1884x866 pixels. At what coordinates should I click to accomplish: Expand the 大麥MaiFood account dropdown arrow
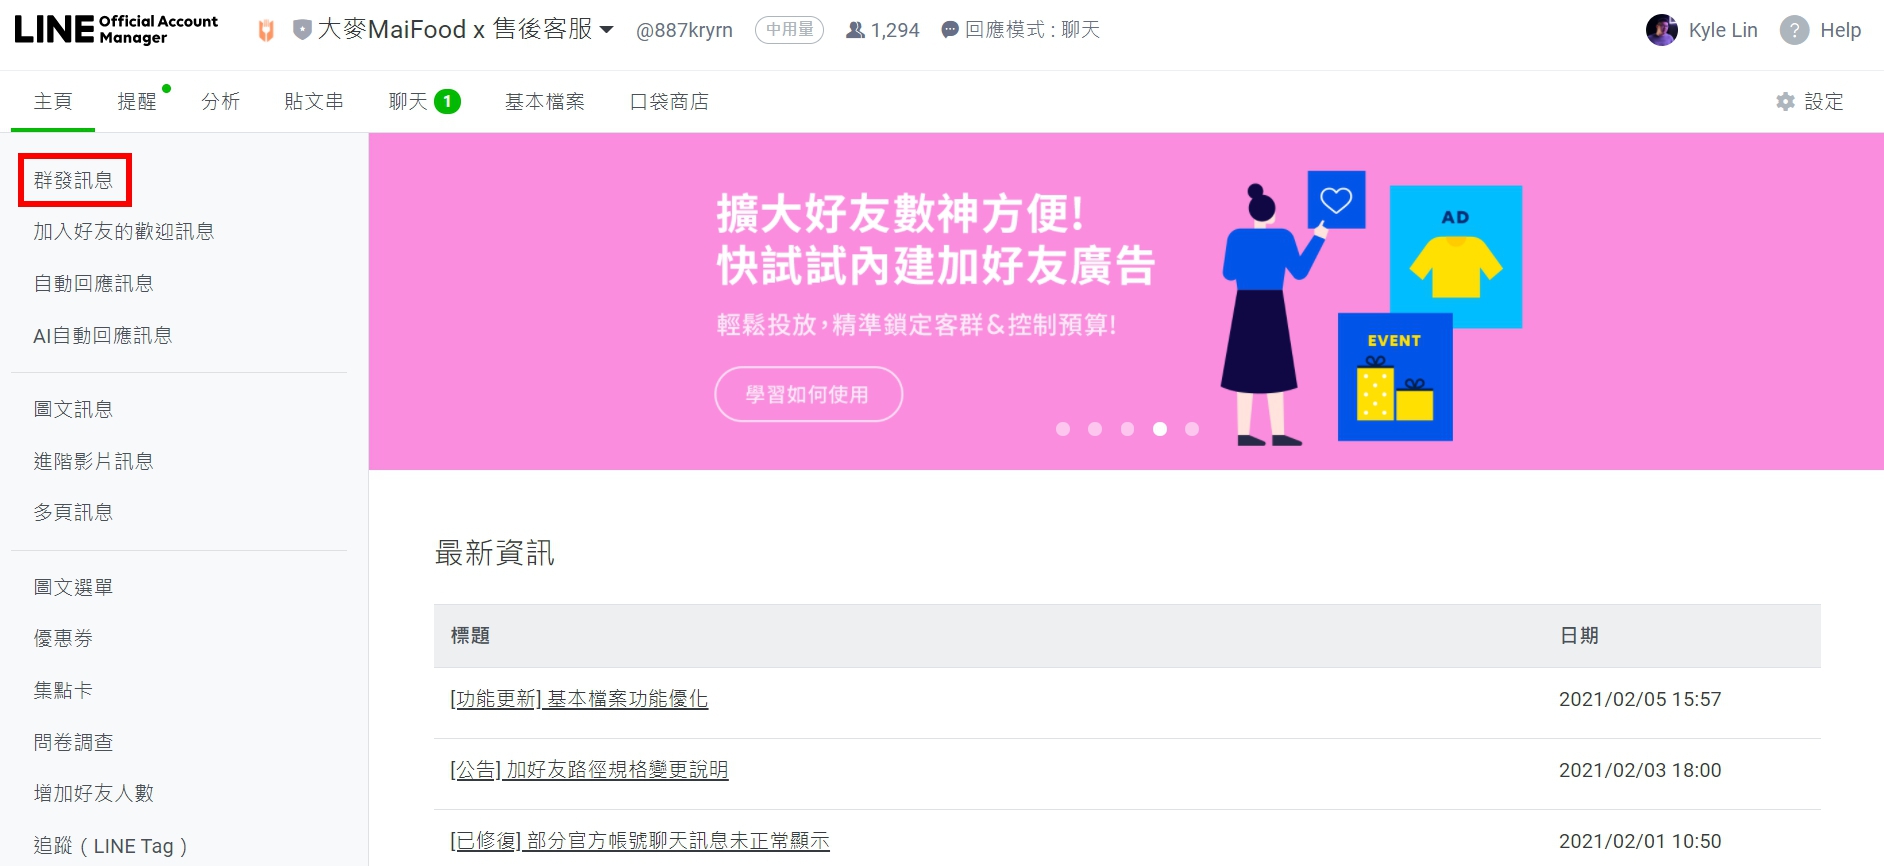pyautogui.click(x=606, y=30)
